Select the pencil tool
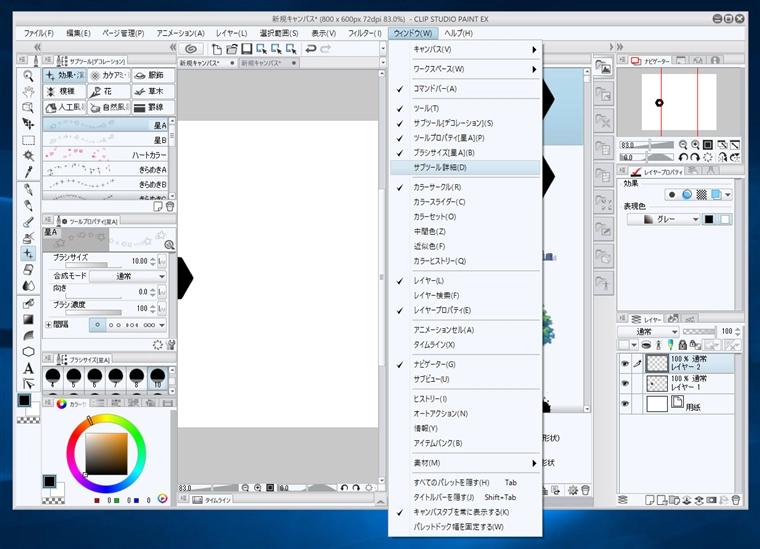Viewport: 760px width, 549px height. pos(28,205)
